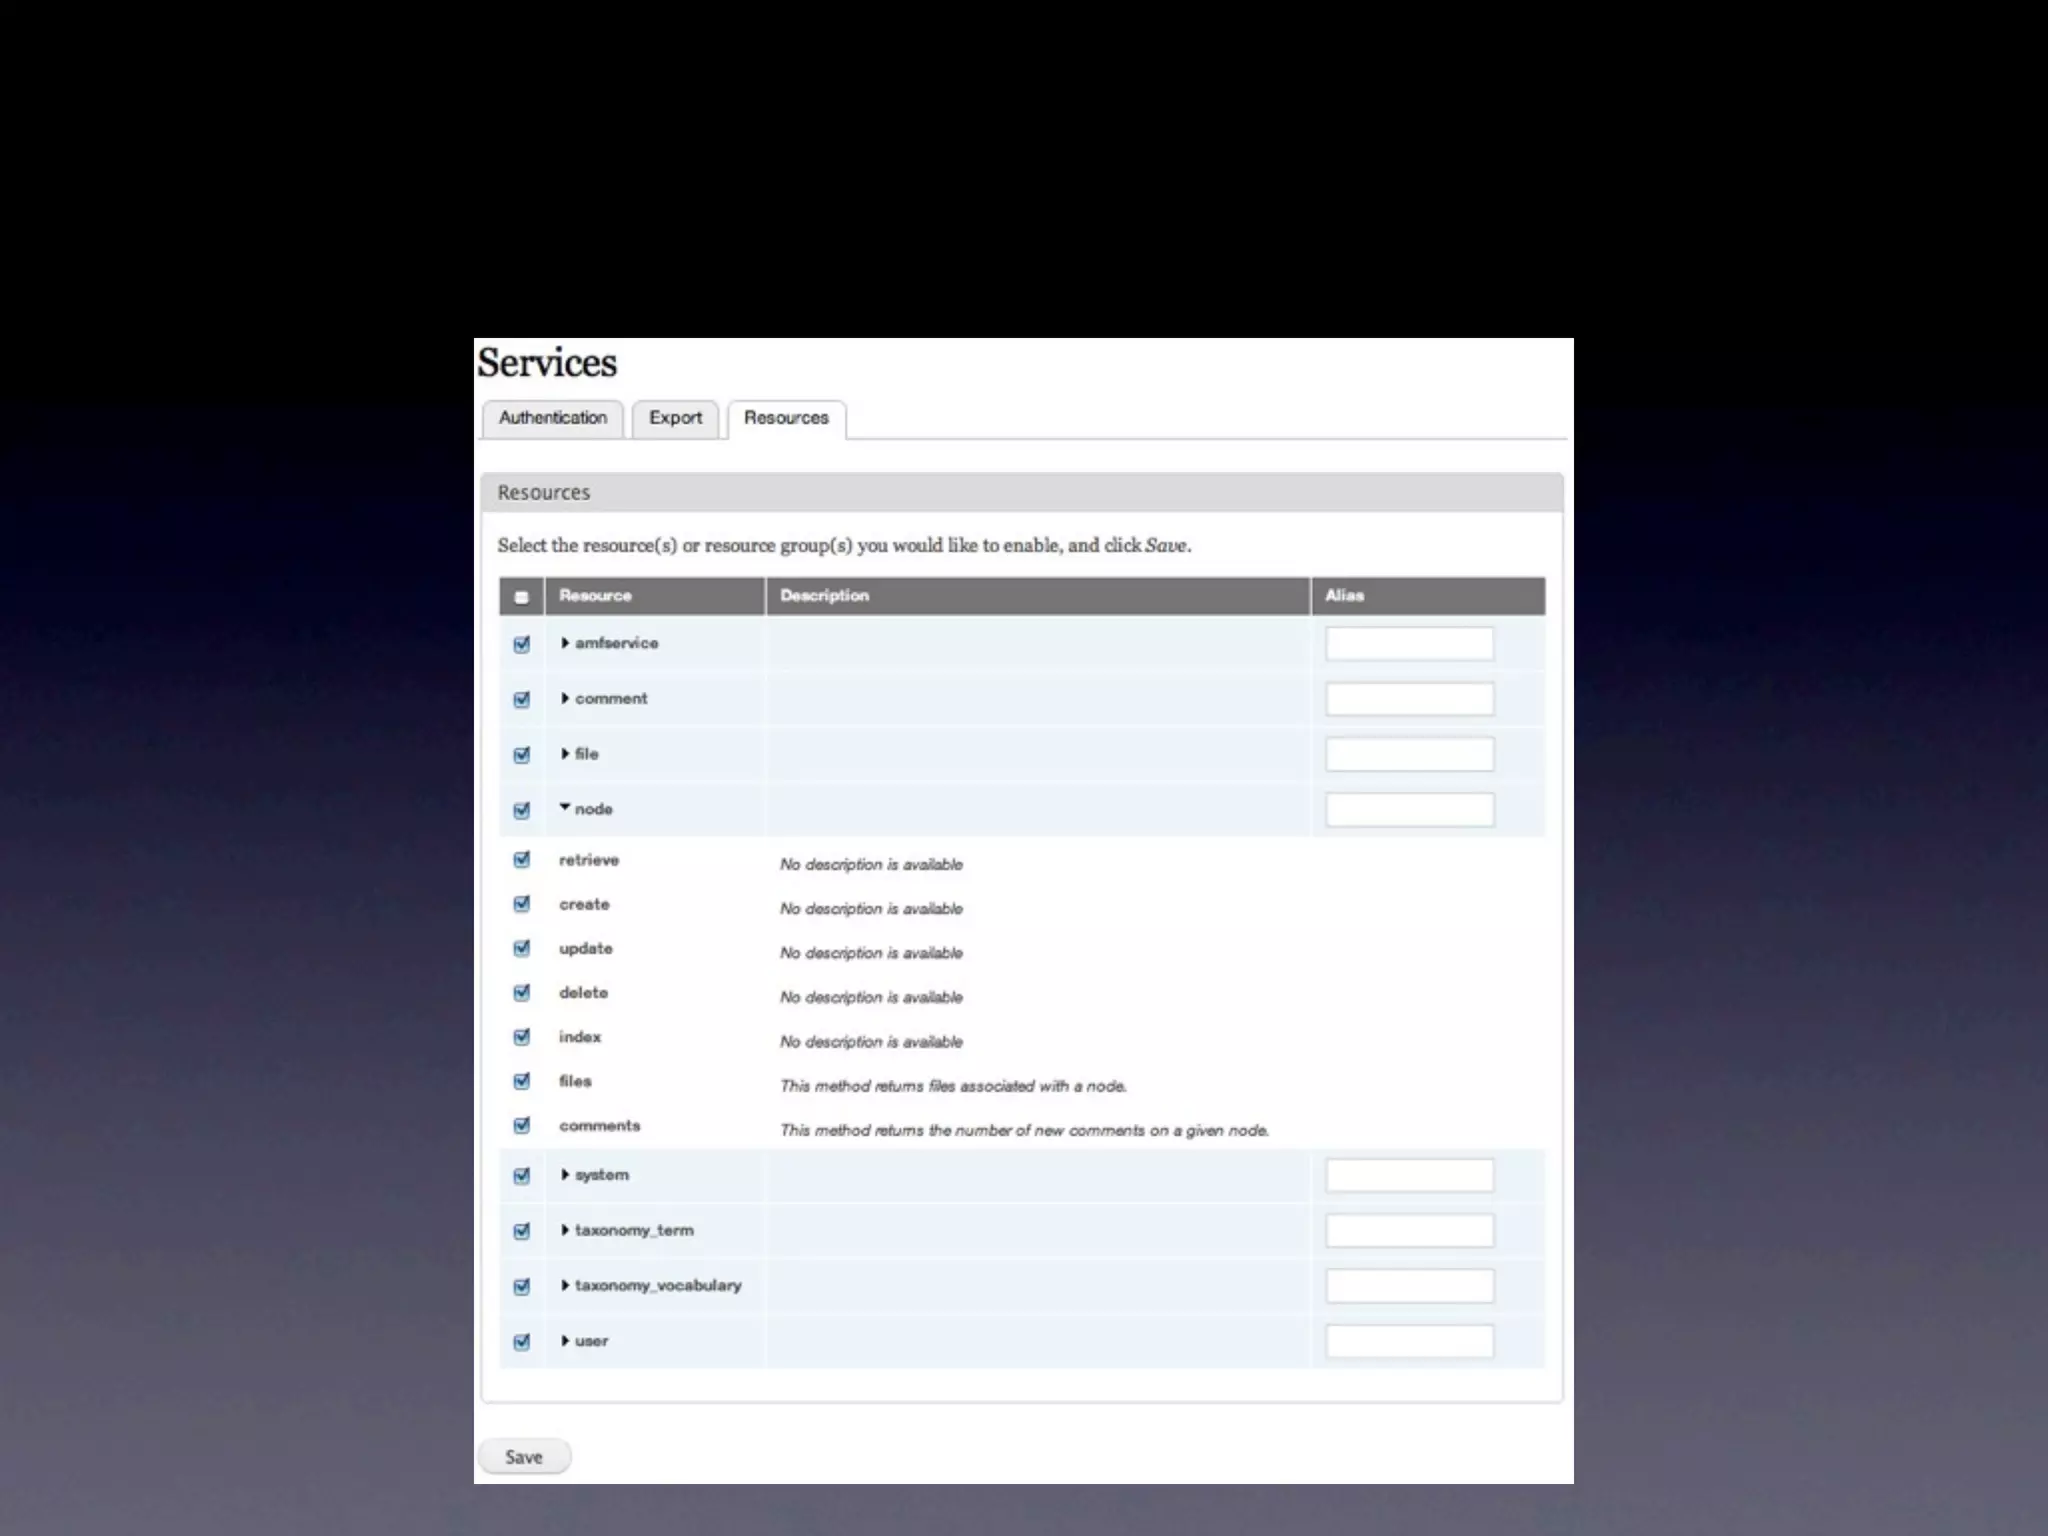The height and width of the screenshot is (1536, 2048).
Task: Disable the node retrieve method checkbox
Action: (x=521, y=860)
